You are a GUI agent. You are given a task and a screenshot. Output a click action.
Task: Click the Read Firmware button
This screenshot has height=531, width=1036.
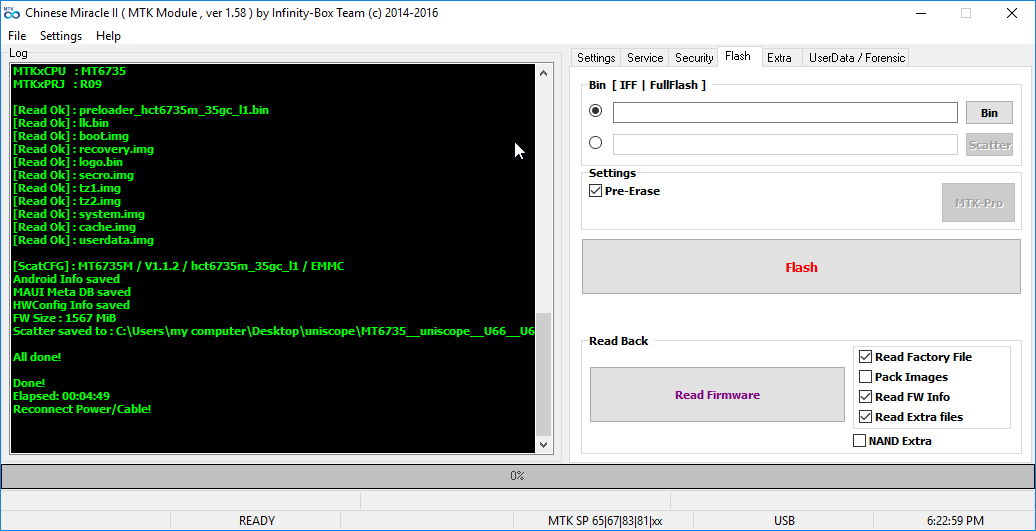pyautogui.click(x=717, y=395)
